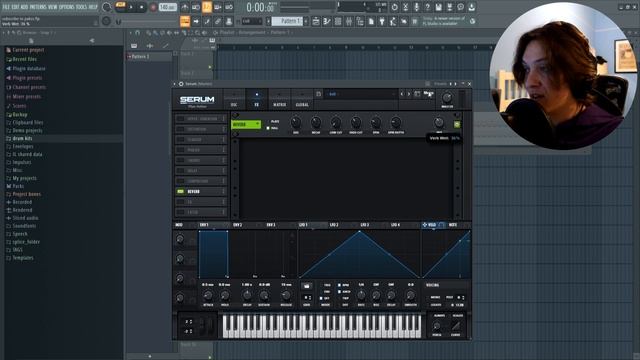Click the LFO shape folder icon
This screenshot has width=640, height=360.
(x=307, y=286)
